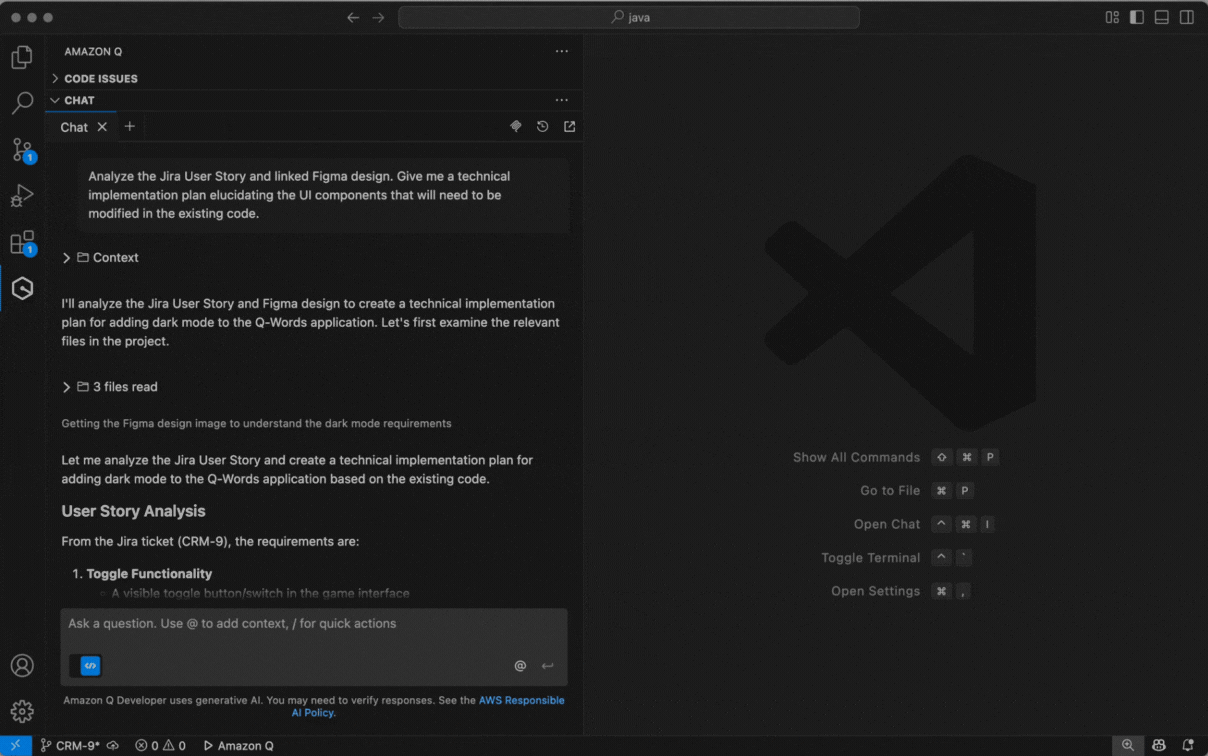Open the Source Control view
Viewport: 1208px width, 756px height.
pyautogui.click(x=22, y=150)
